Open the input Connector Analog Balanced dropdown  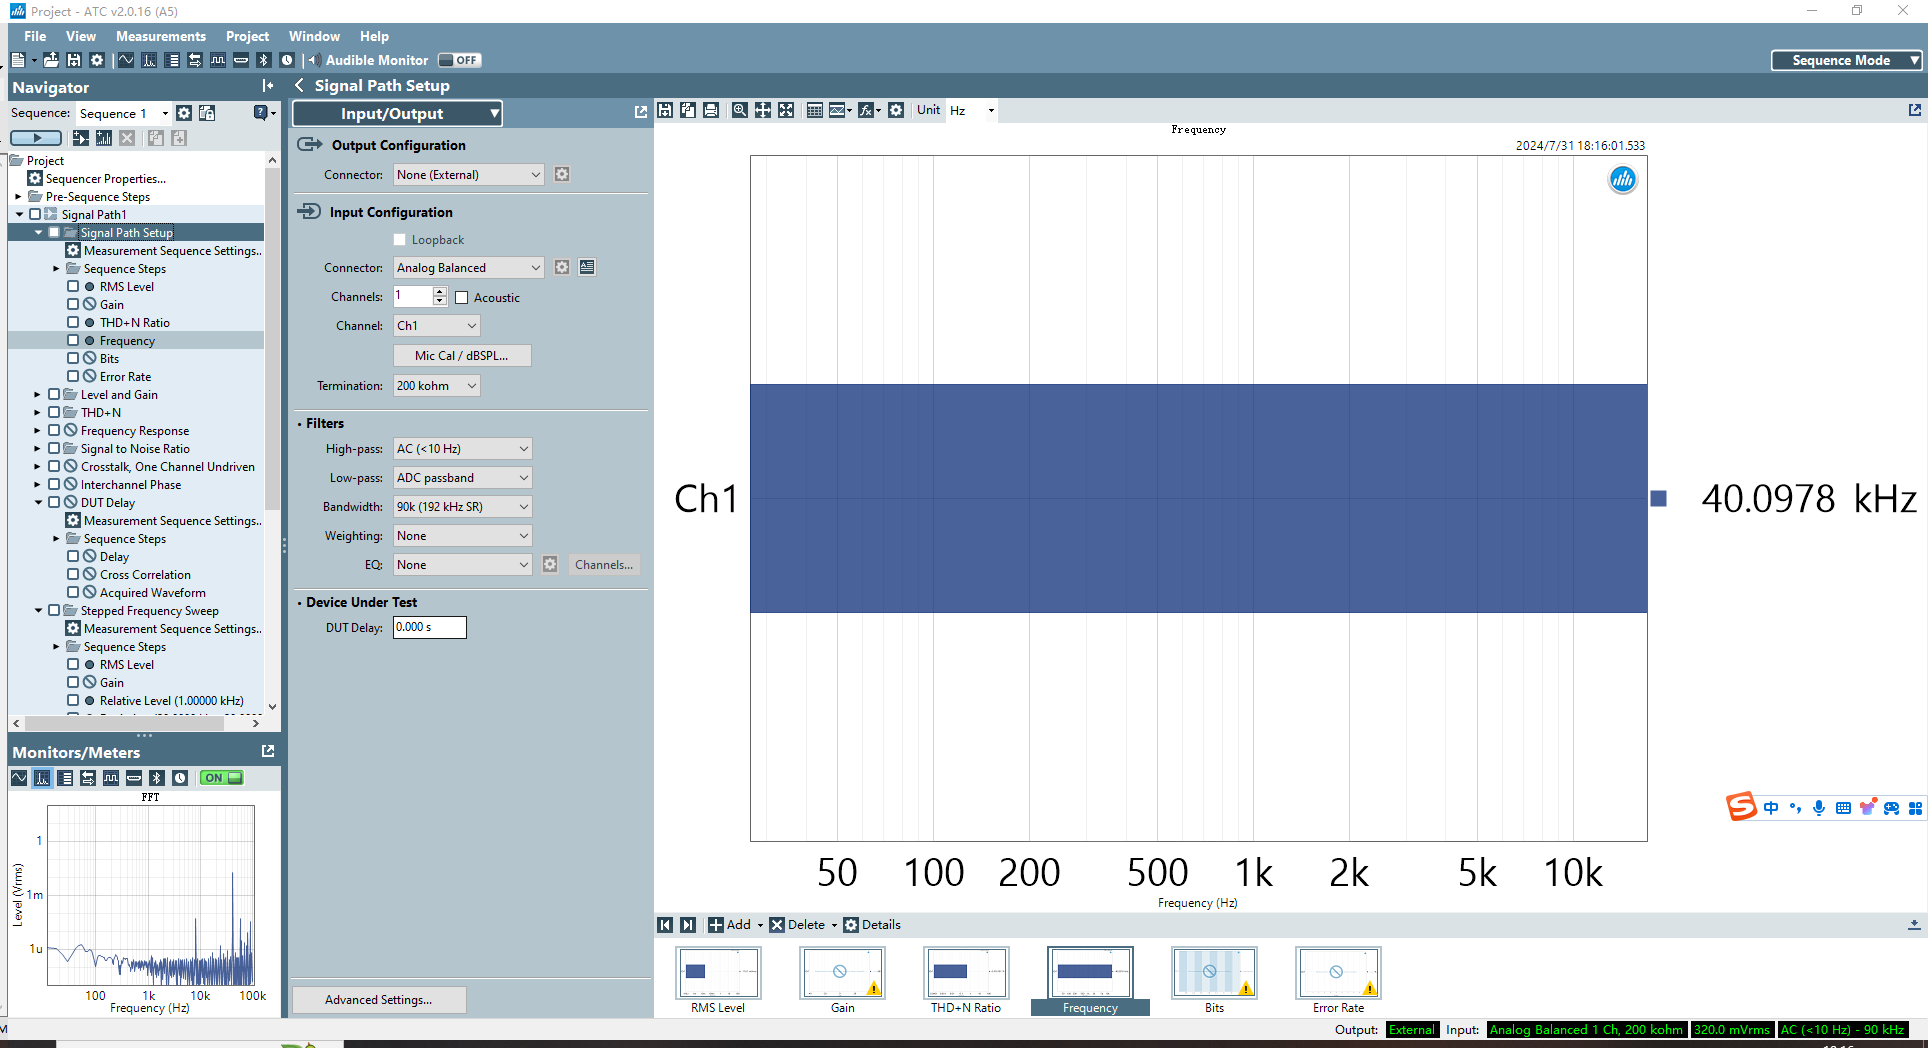[468, 267]
